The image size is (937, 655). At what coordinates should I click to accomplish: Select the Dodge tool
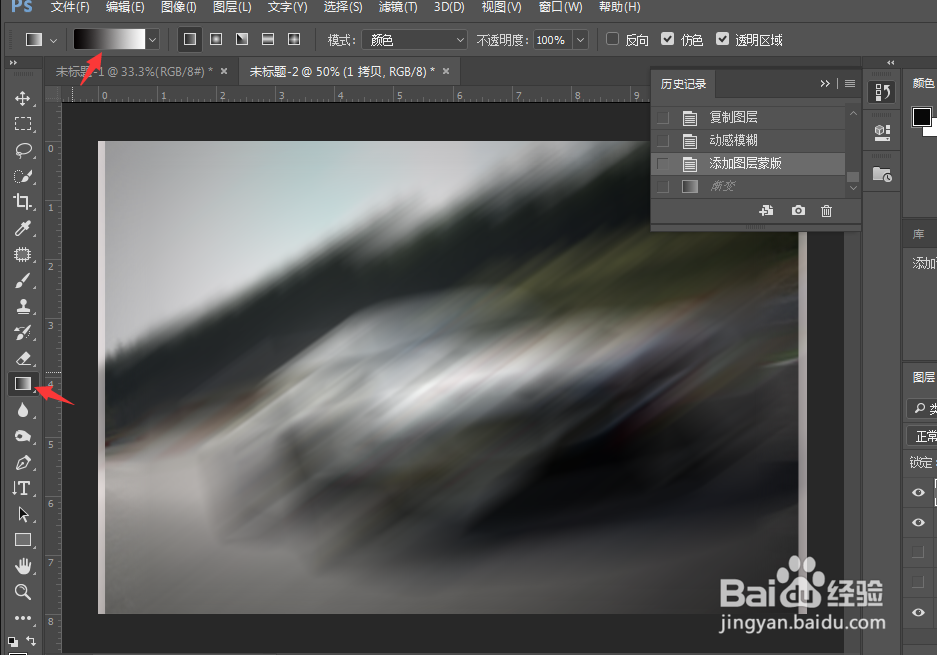(23, 436)
